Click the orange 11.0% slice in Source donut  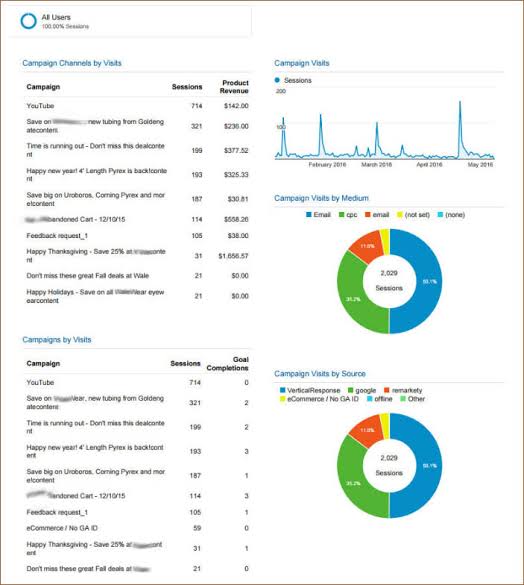[x=368, y=430]
